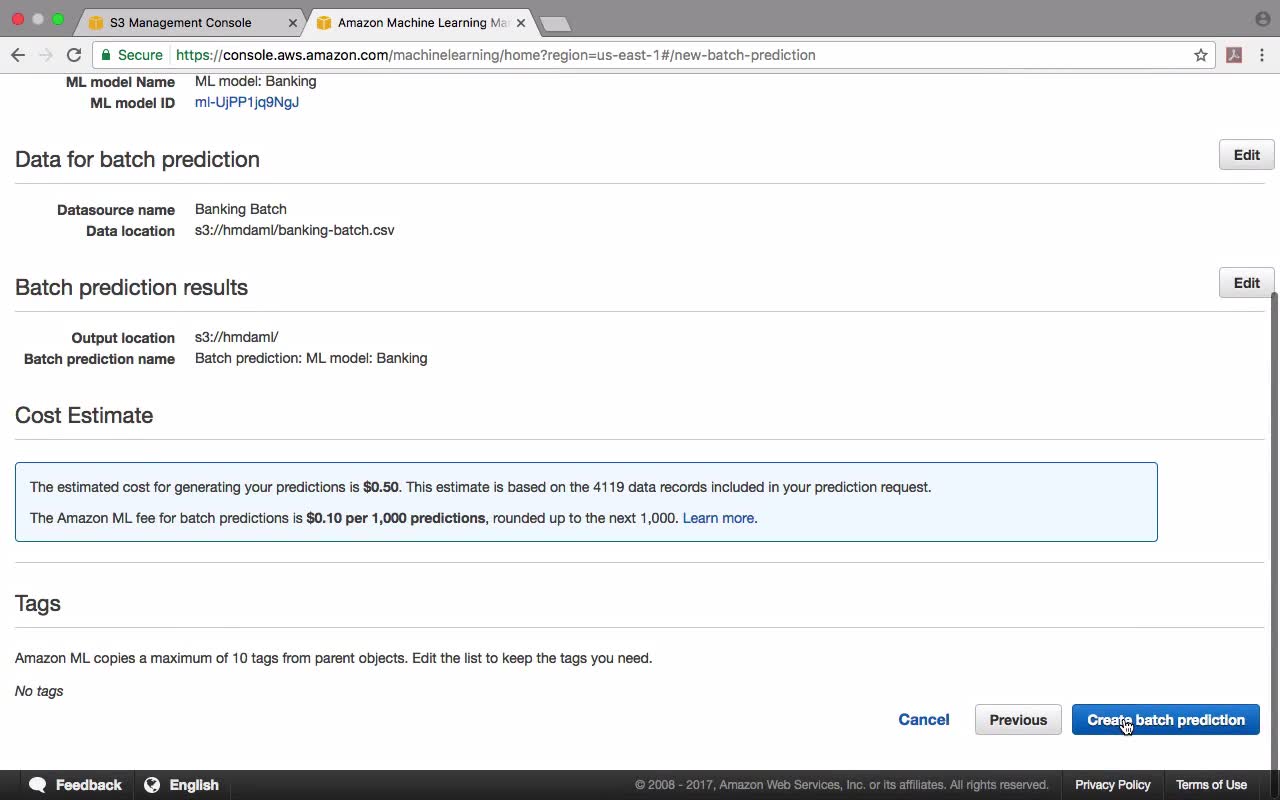
Task: Click the globe language icon
Action: (x=152, y=785)
